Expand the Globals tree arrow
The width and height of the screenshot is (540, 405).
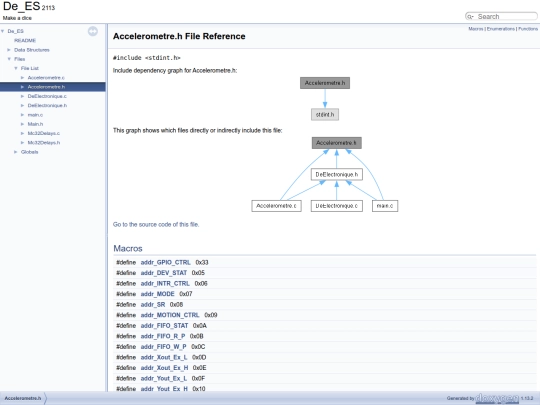pyautogui.click(x=15, y=152)
